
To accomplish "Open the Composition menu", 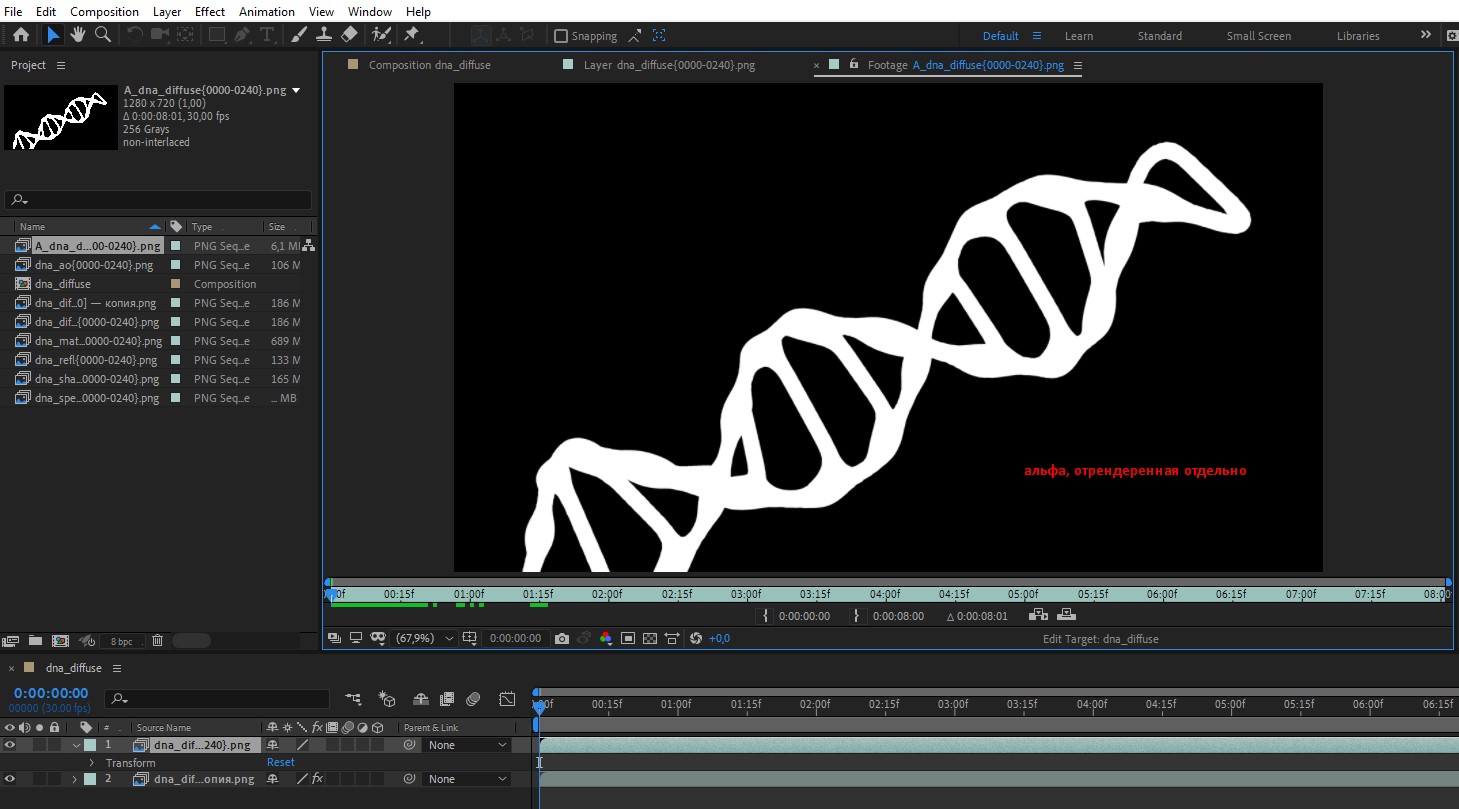I will tap(105, 12).
